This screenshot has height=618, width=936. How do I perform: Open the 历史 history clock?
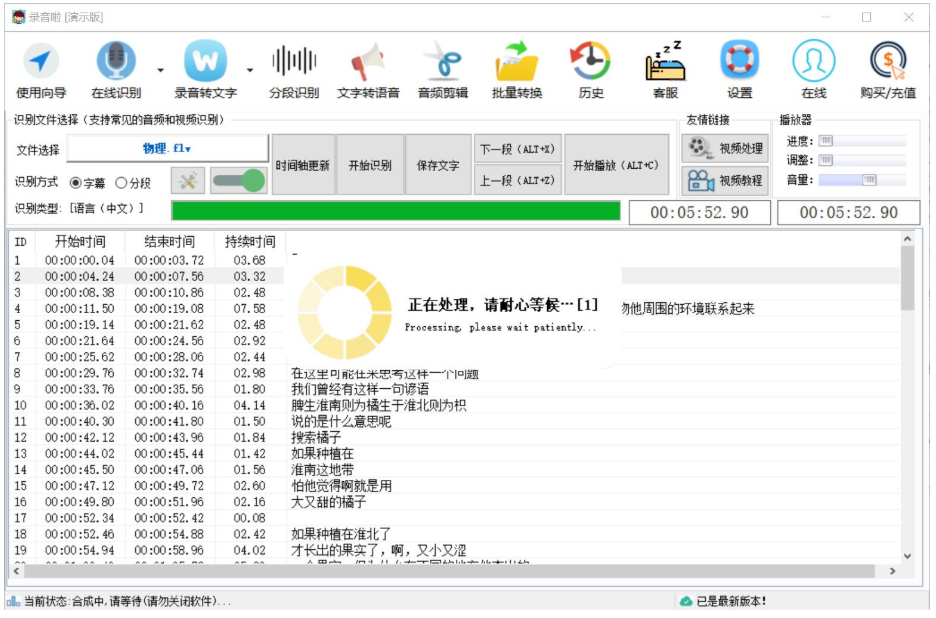coord(591,70)
